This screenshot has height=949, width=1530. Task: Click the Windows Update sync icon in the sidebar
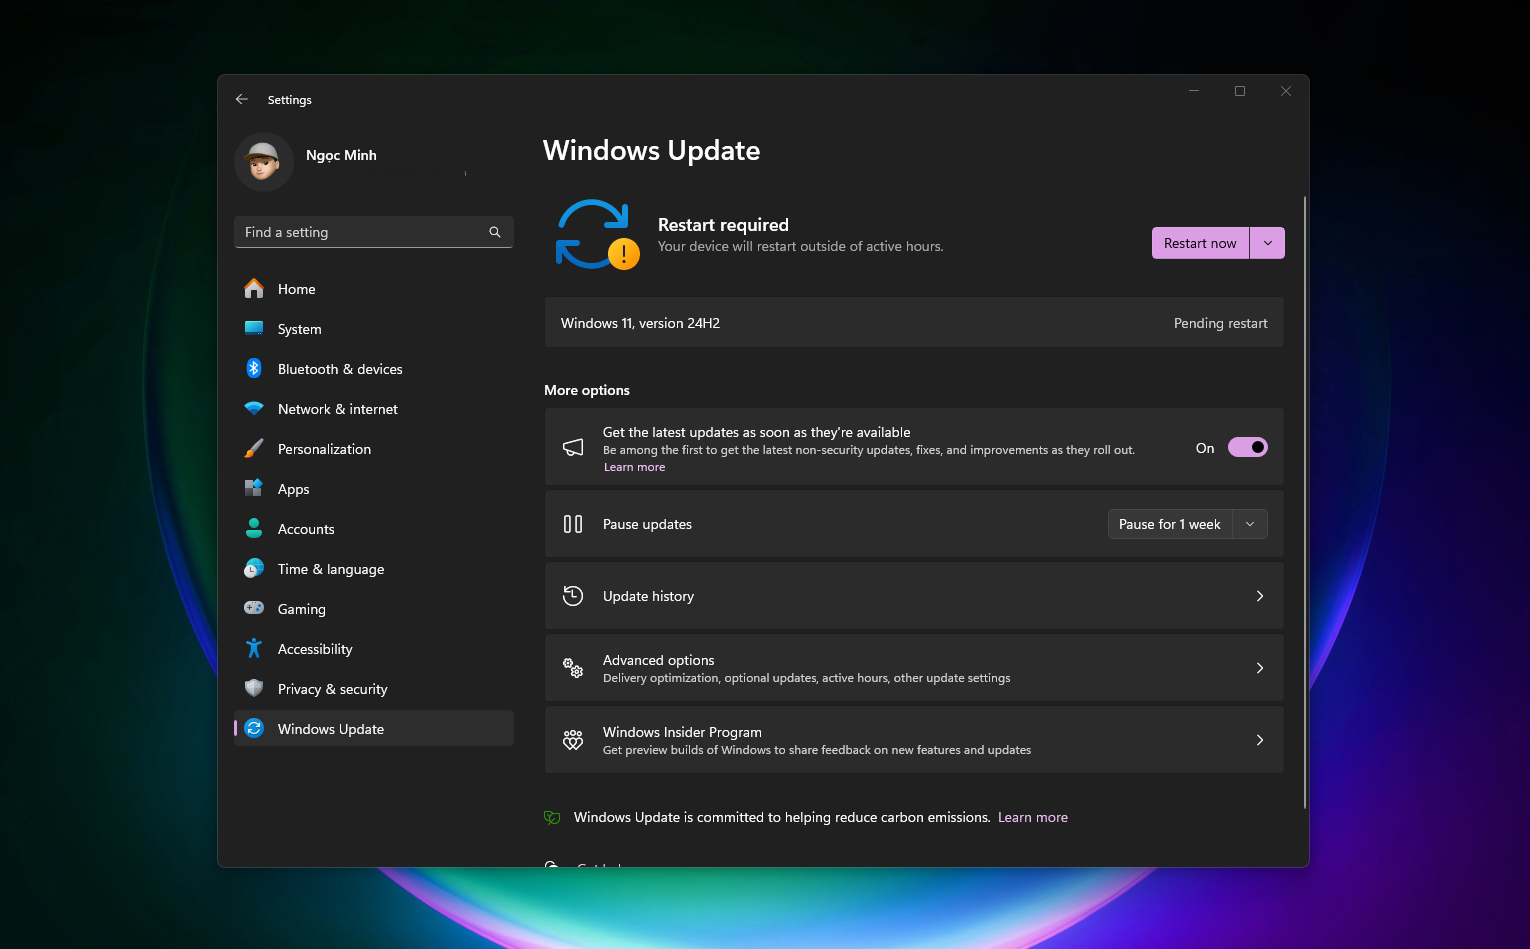click(254, 728)
